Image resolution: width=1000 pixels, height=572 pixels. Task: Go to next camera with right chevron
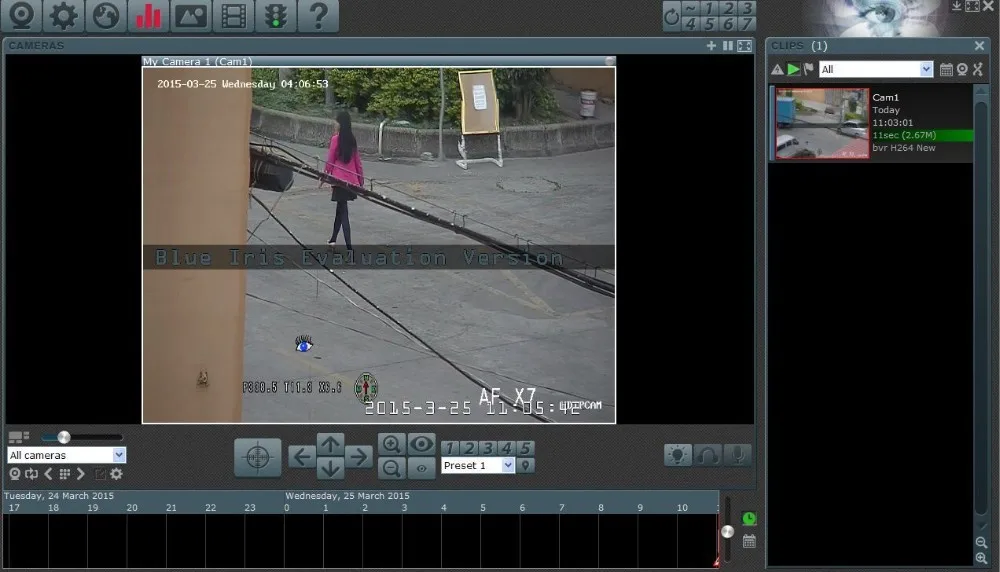pos(80,474)
